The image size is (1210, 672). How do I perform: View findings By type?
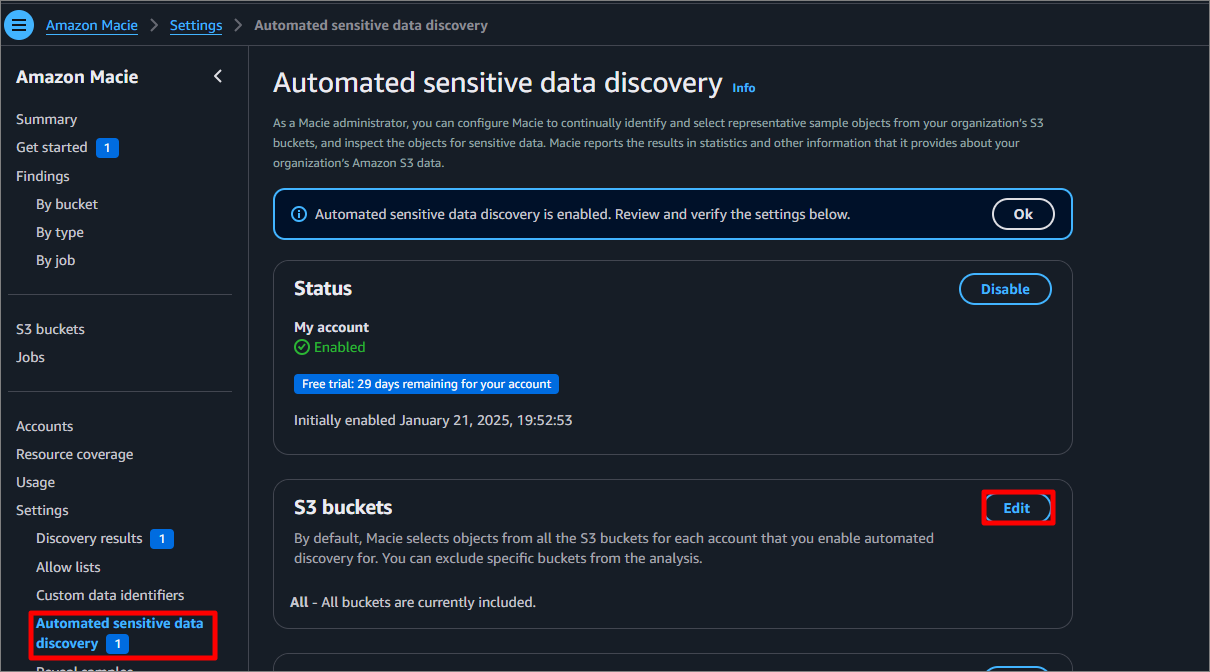60,232
